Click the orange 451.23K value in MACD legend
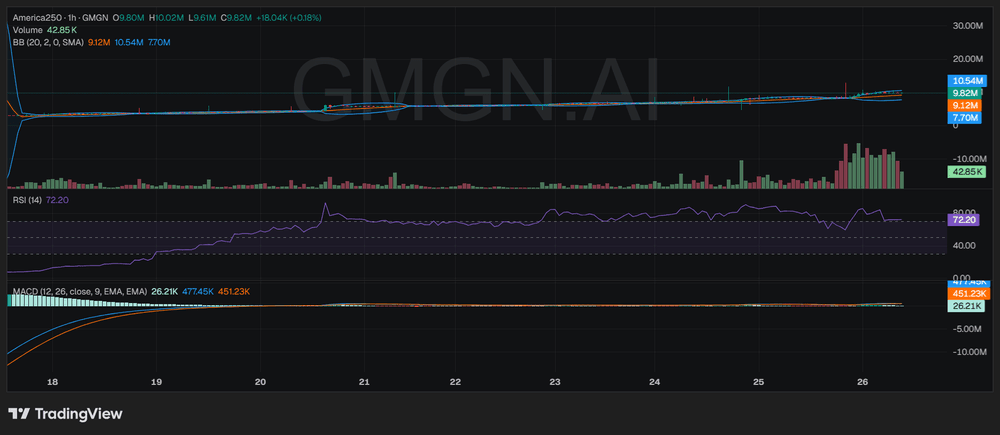The width and height of the screenshot is (1000, 435). click(234, 291)
